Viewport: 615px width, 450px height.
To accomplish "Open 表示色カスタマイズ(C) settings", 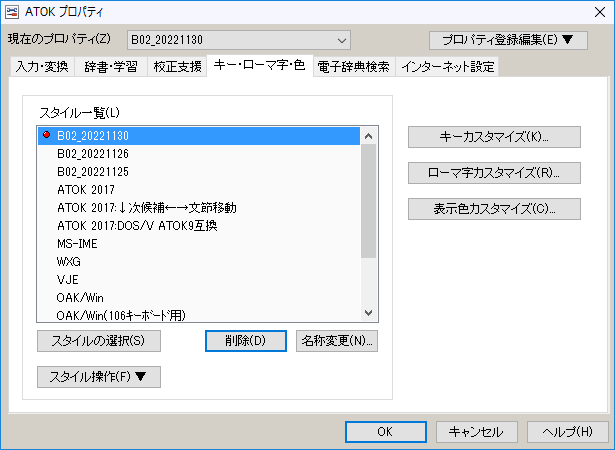I will point(494,209).
